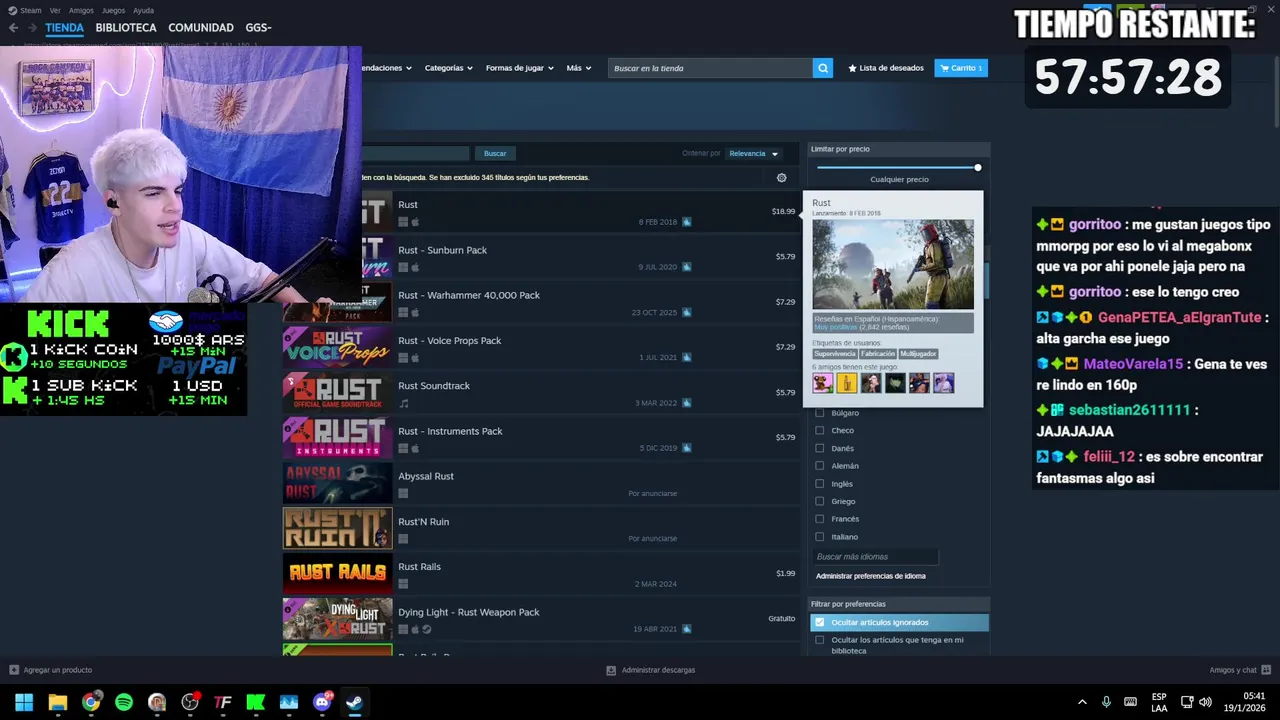The width and height of the screenshot is (1280, 720).
Task: Click thumbs-up review icon on Rust row
Action: tap(687, 222)
